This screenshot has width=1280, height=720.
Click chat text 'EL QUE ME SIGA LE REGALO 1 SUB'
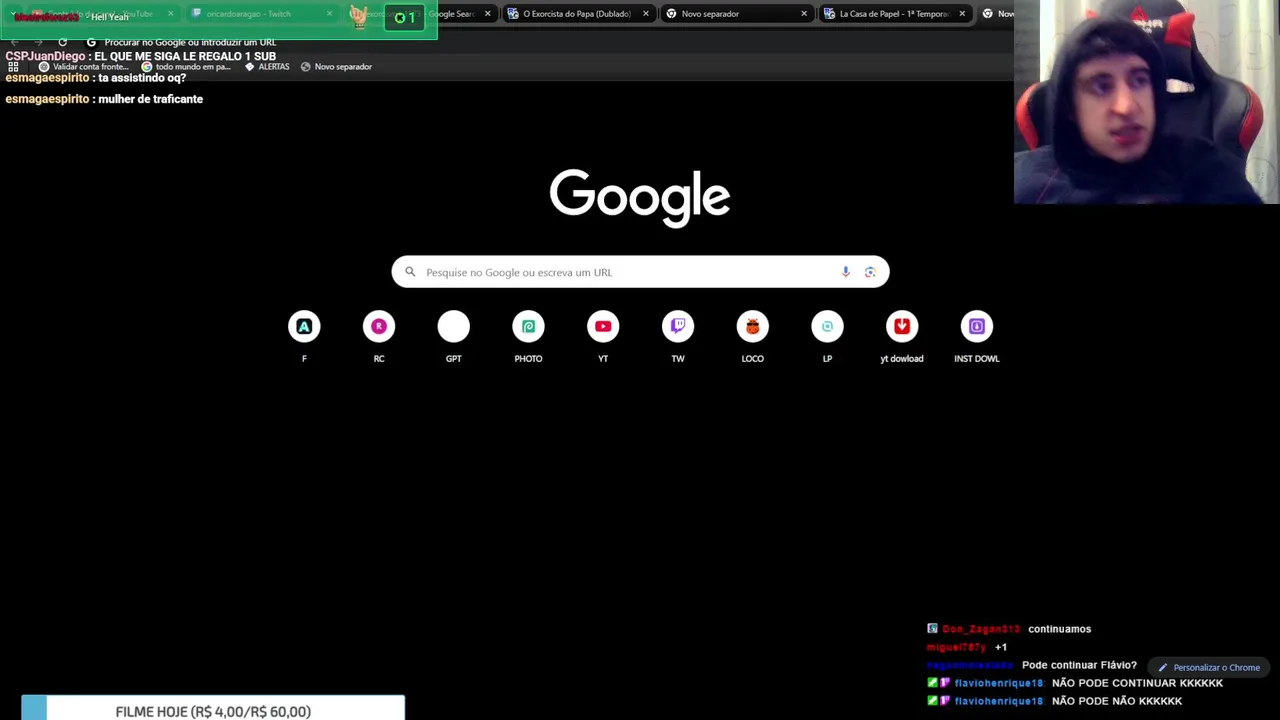click(185, 56)
